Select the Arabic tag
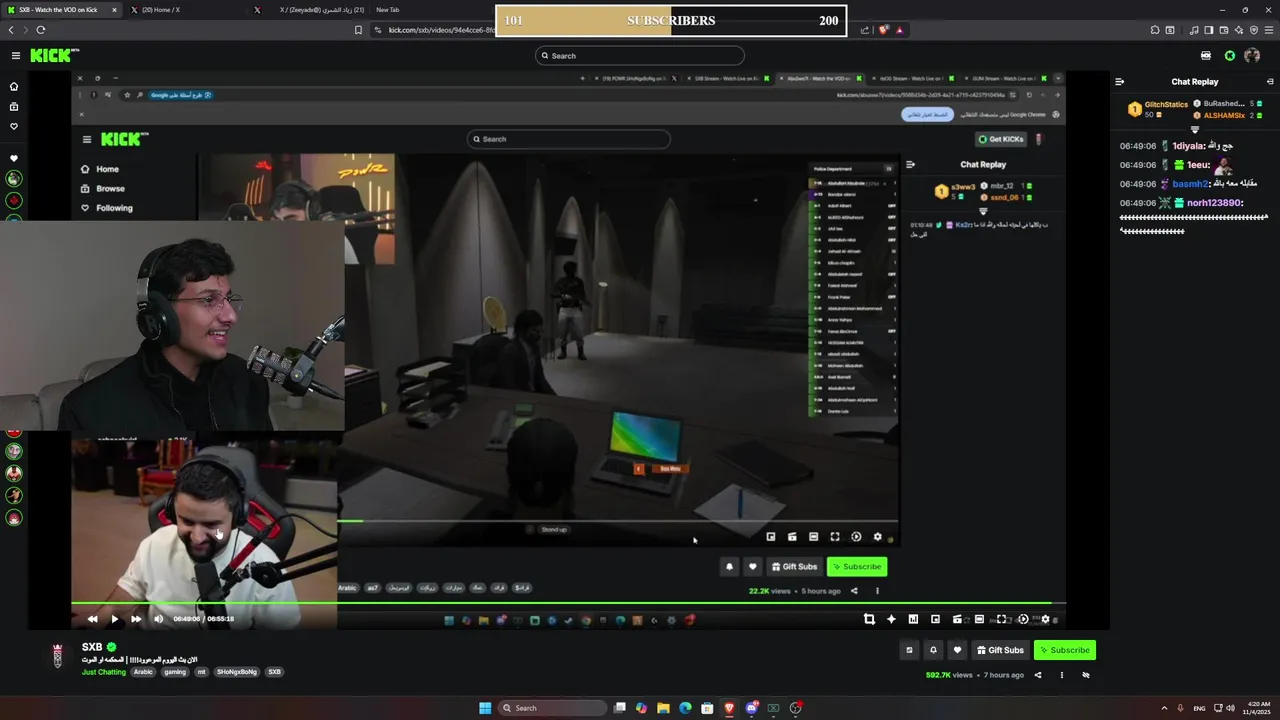 point(143,672)
